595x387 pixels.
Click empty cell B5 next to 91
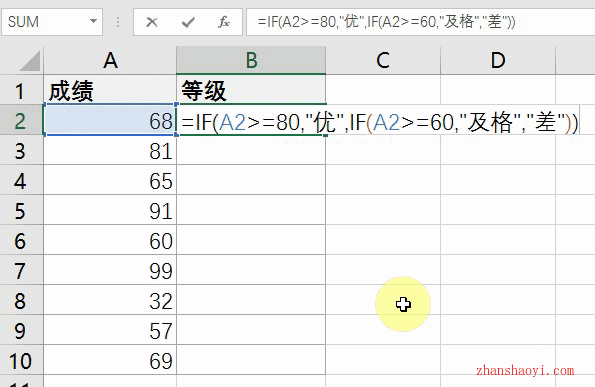click(251, 210)
